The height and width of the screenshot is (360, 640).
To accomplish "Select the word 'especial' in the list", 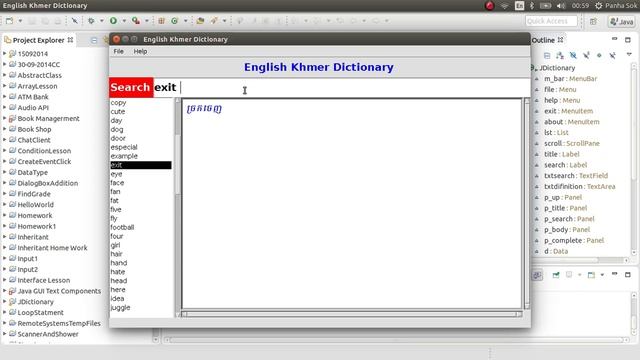I will click(x=124, y=147).
